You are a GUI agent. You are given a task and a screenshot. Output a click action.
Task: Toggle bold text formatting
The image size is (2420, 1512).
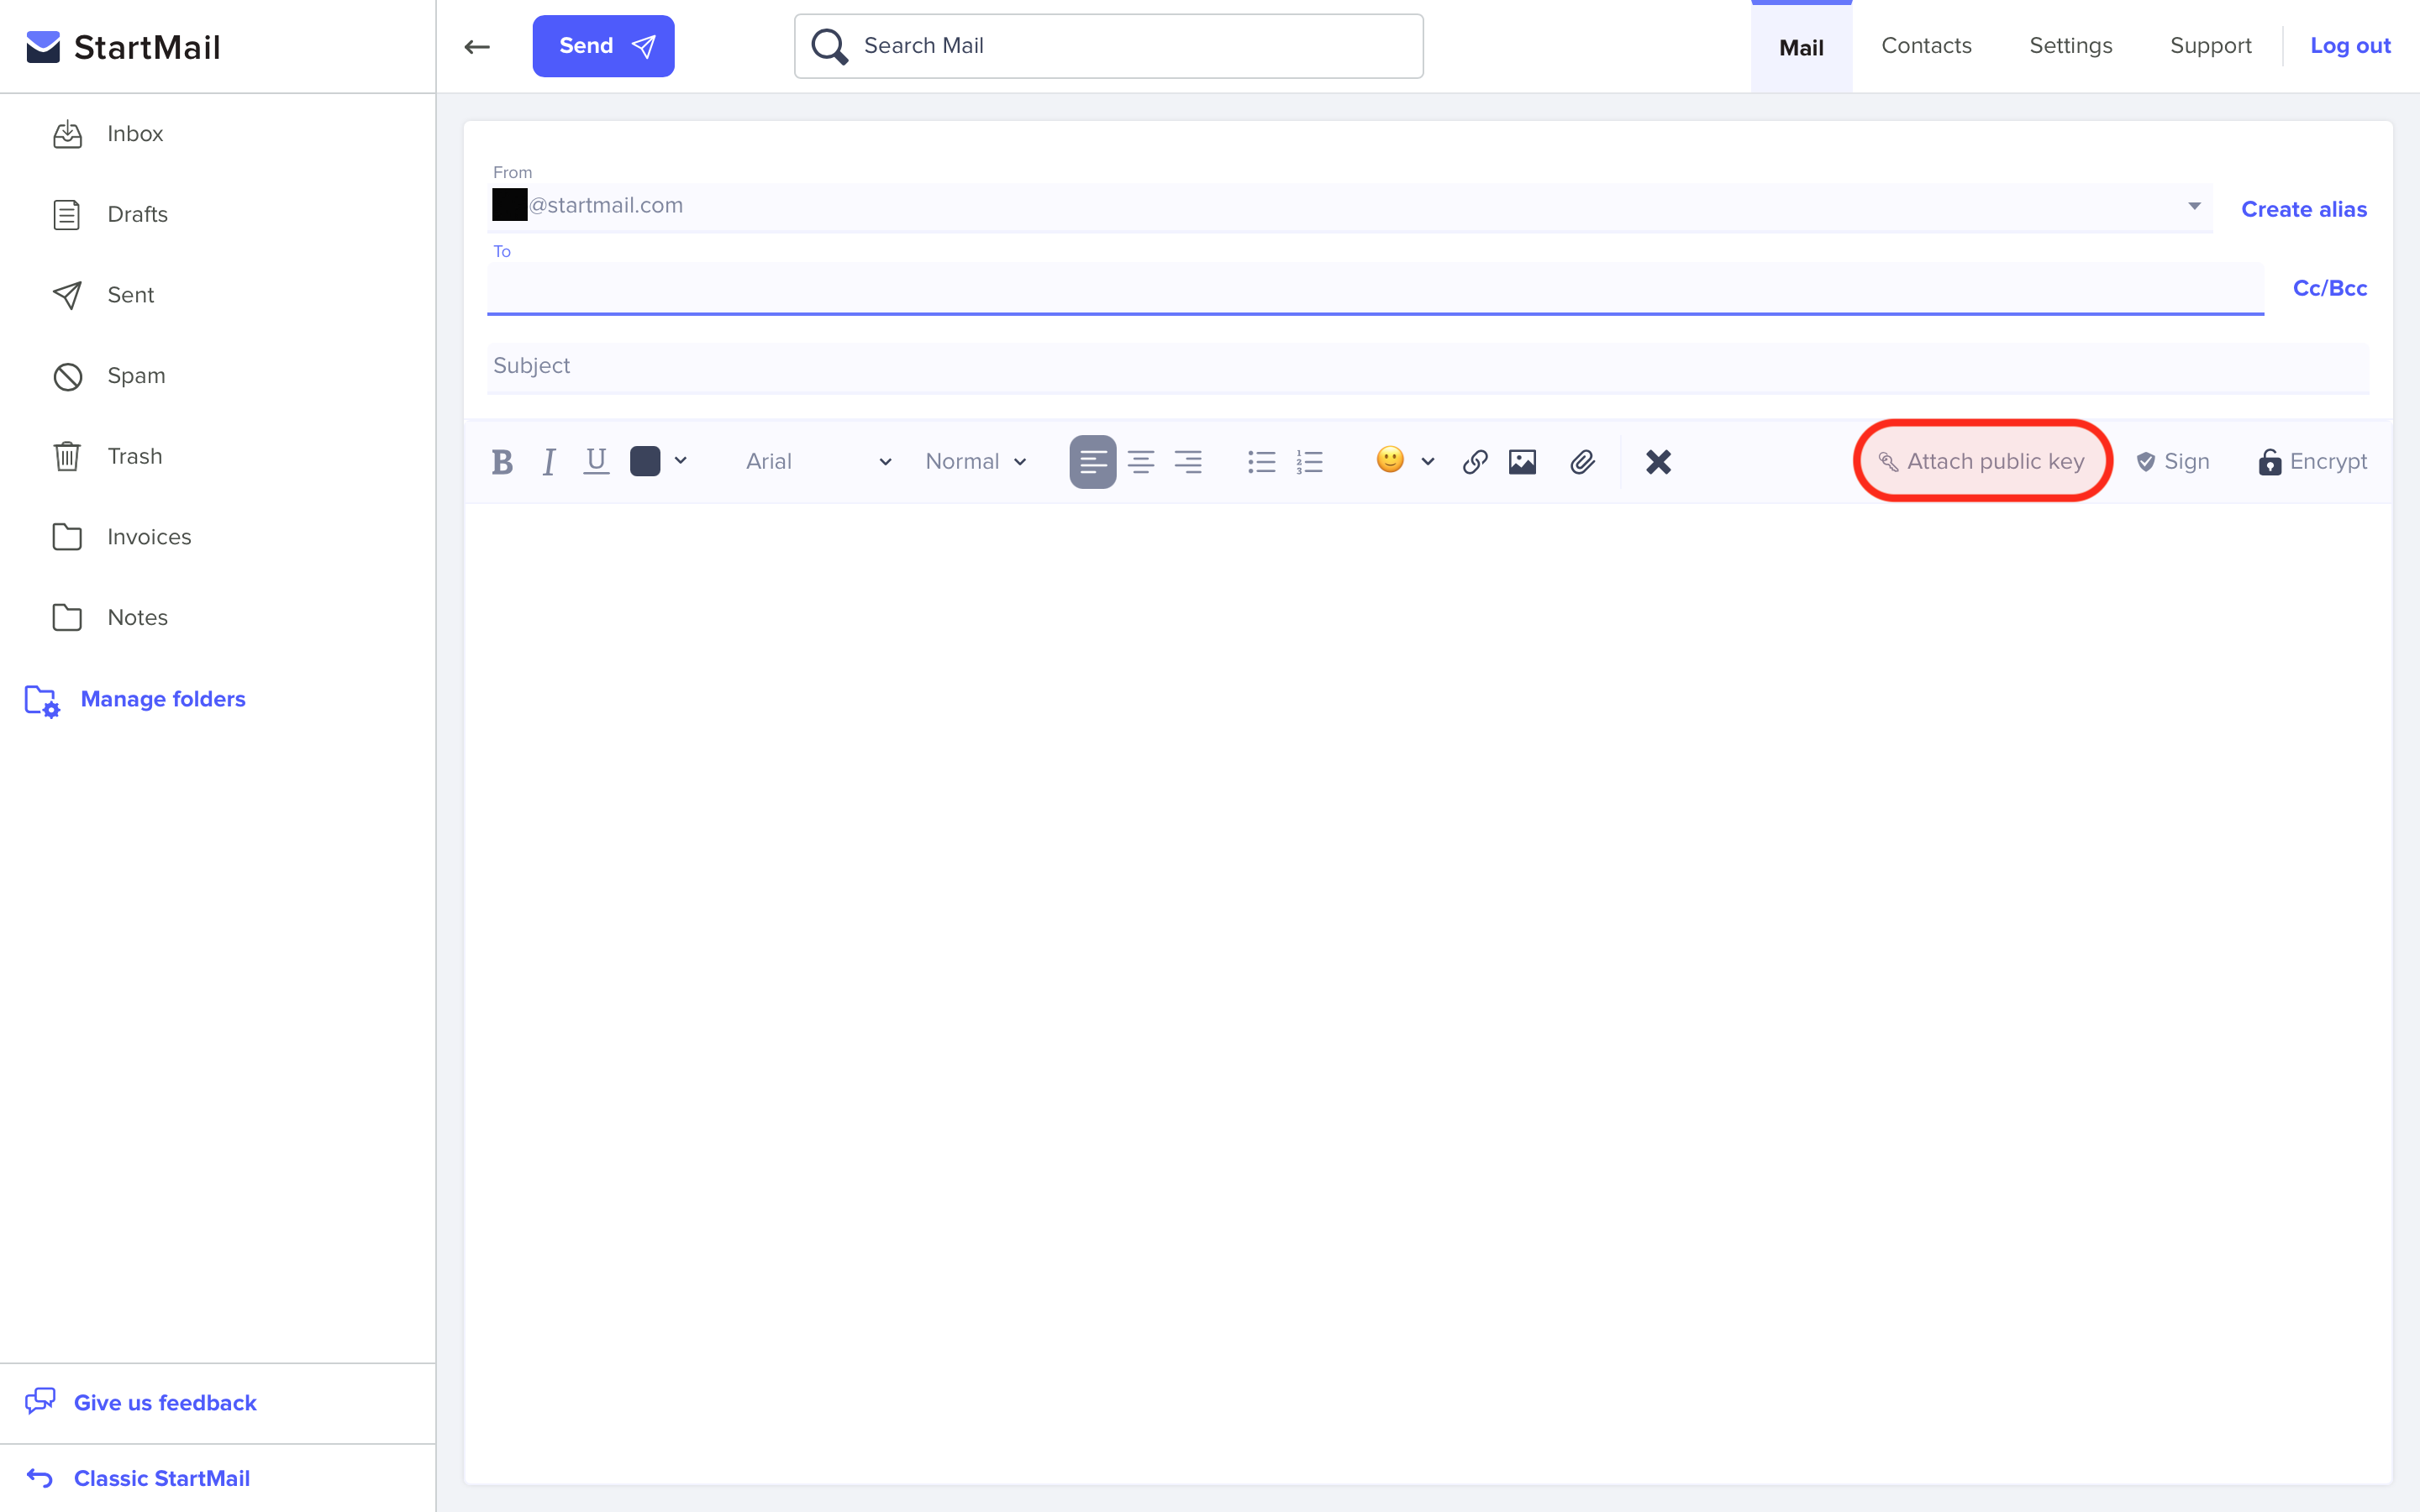pyautogui.click(x=502, y=462)
